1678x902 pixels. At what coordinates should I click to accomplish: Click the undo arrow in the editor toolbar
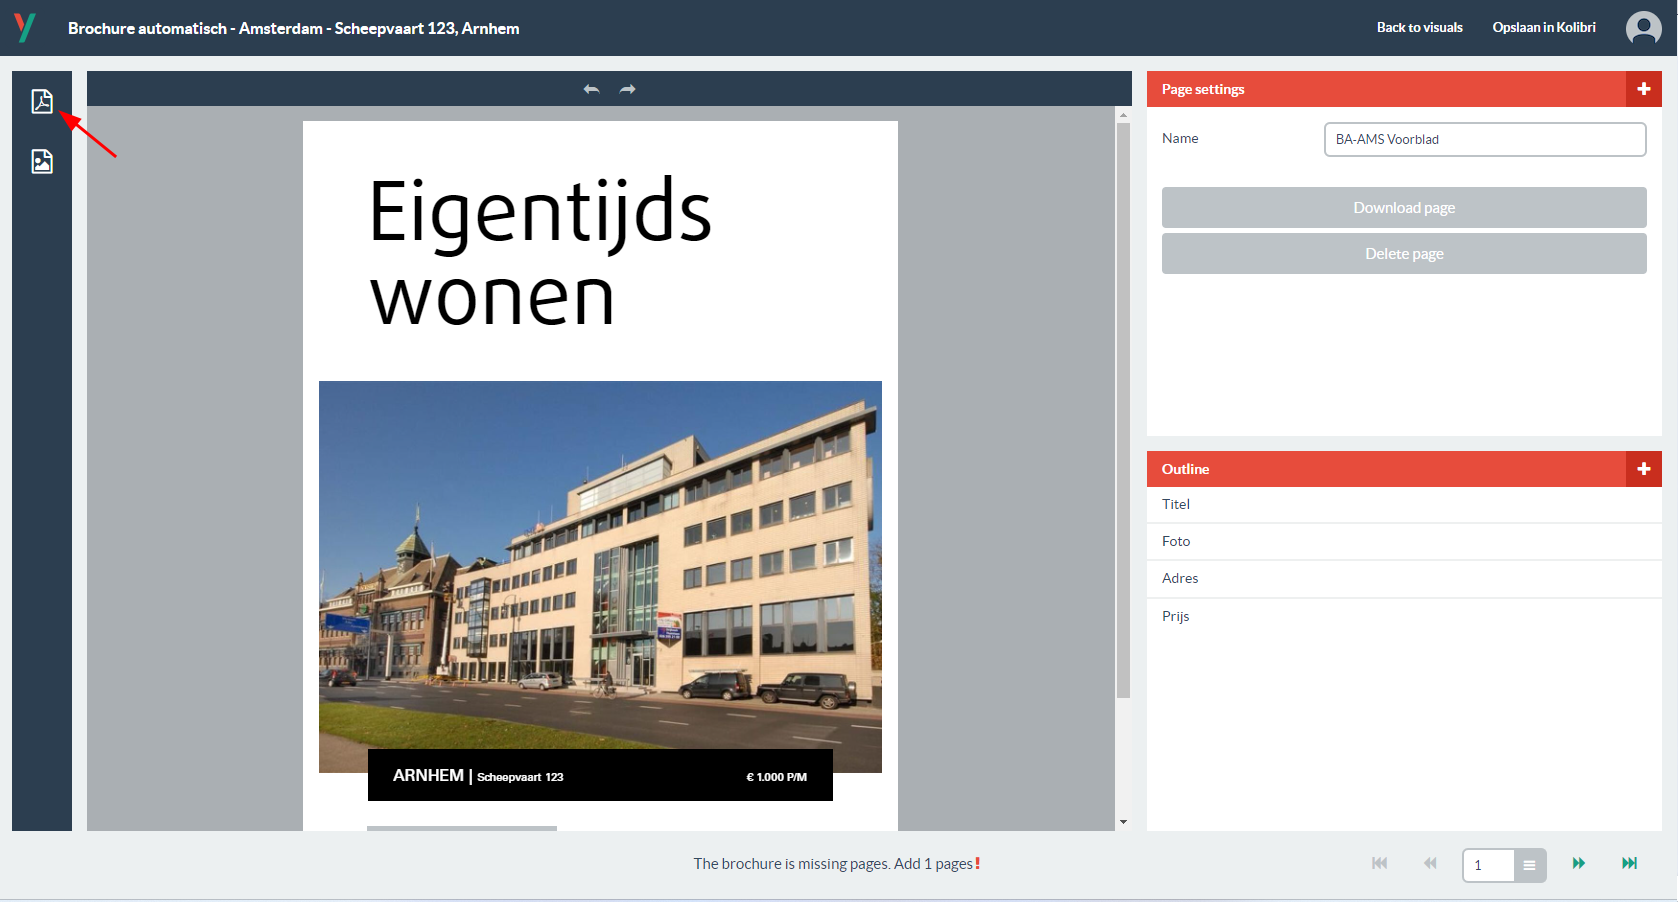591,89
